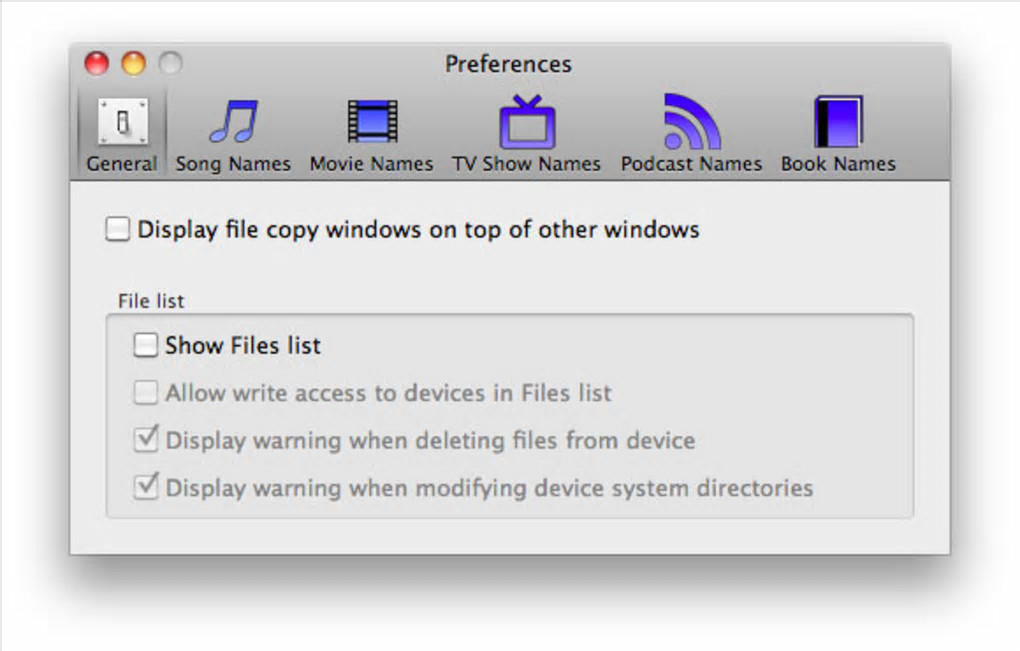Click the purple book icon

(x=838, y=123)
